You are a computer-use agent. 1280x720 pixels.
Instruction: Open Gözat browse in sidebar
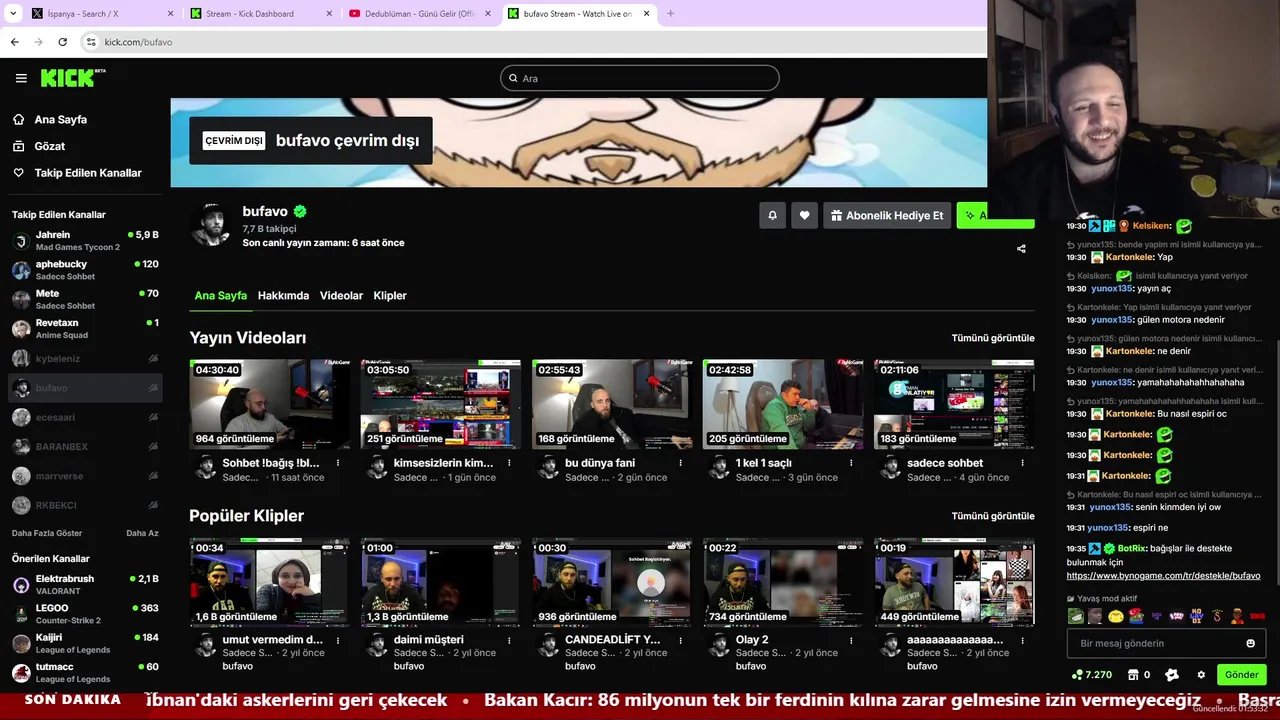click(x=50, y=146)
